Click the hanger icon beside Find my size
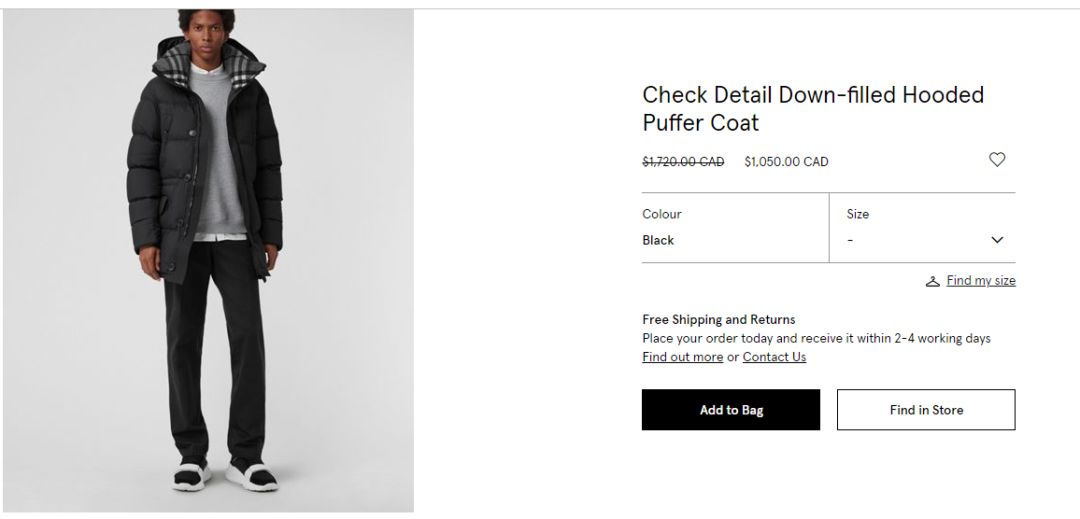 [x=933, y=282]
